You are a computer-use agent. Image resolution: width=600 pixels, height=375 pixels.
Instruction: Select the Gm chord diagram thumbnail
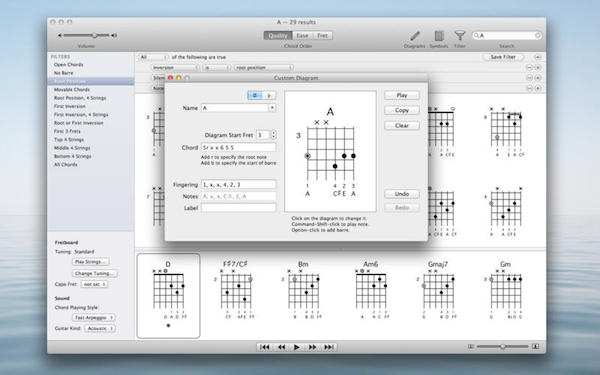click(x=505, y=290)
